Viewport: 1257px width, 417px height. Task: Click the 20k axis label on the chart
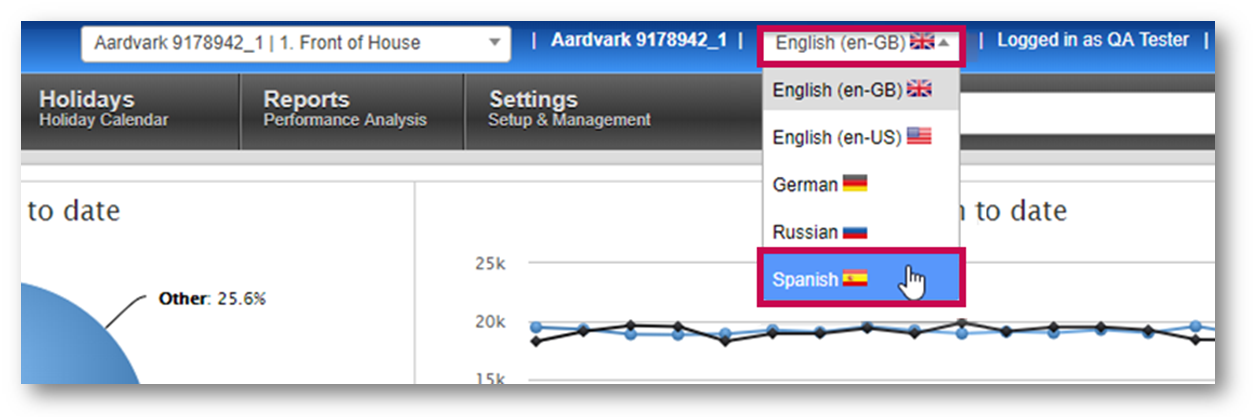488,321
